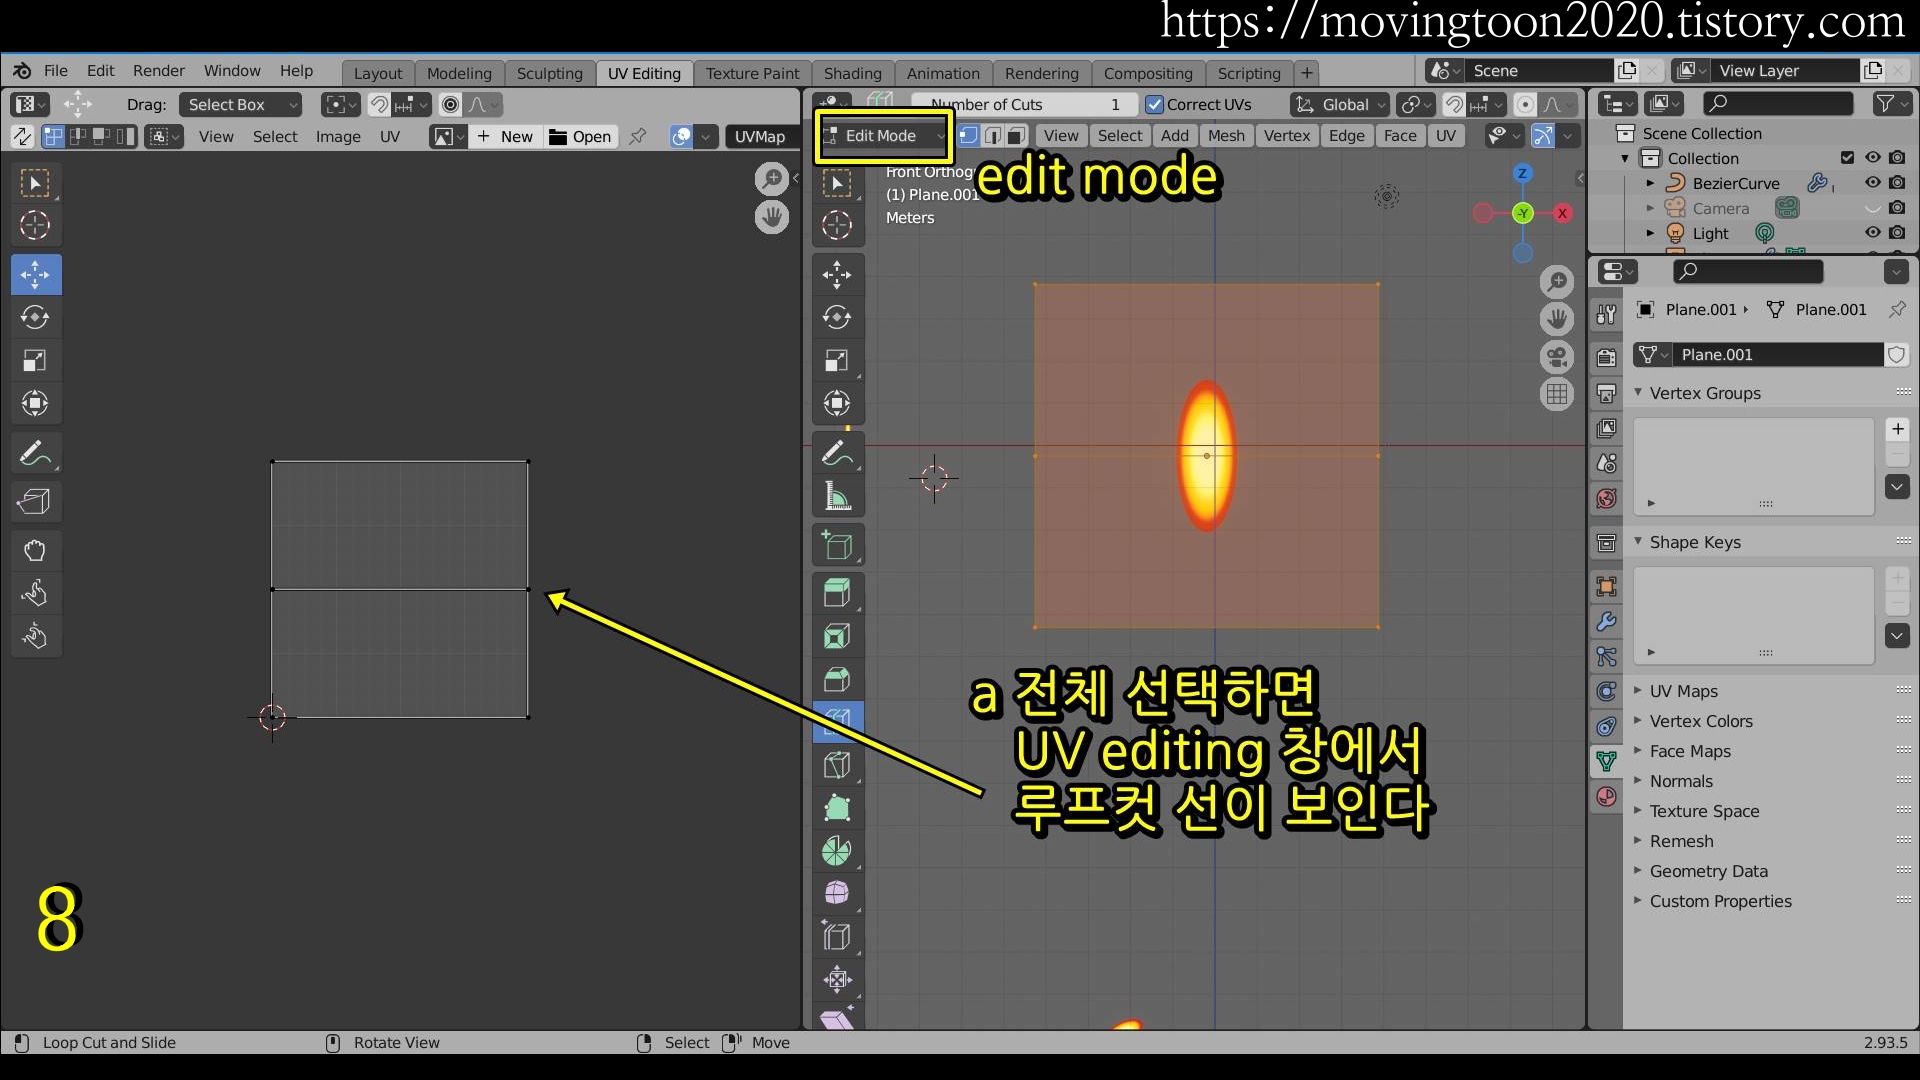
Task: Open Render properties tab icon
Action: click(x=1606, y=358)
